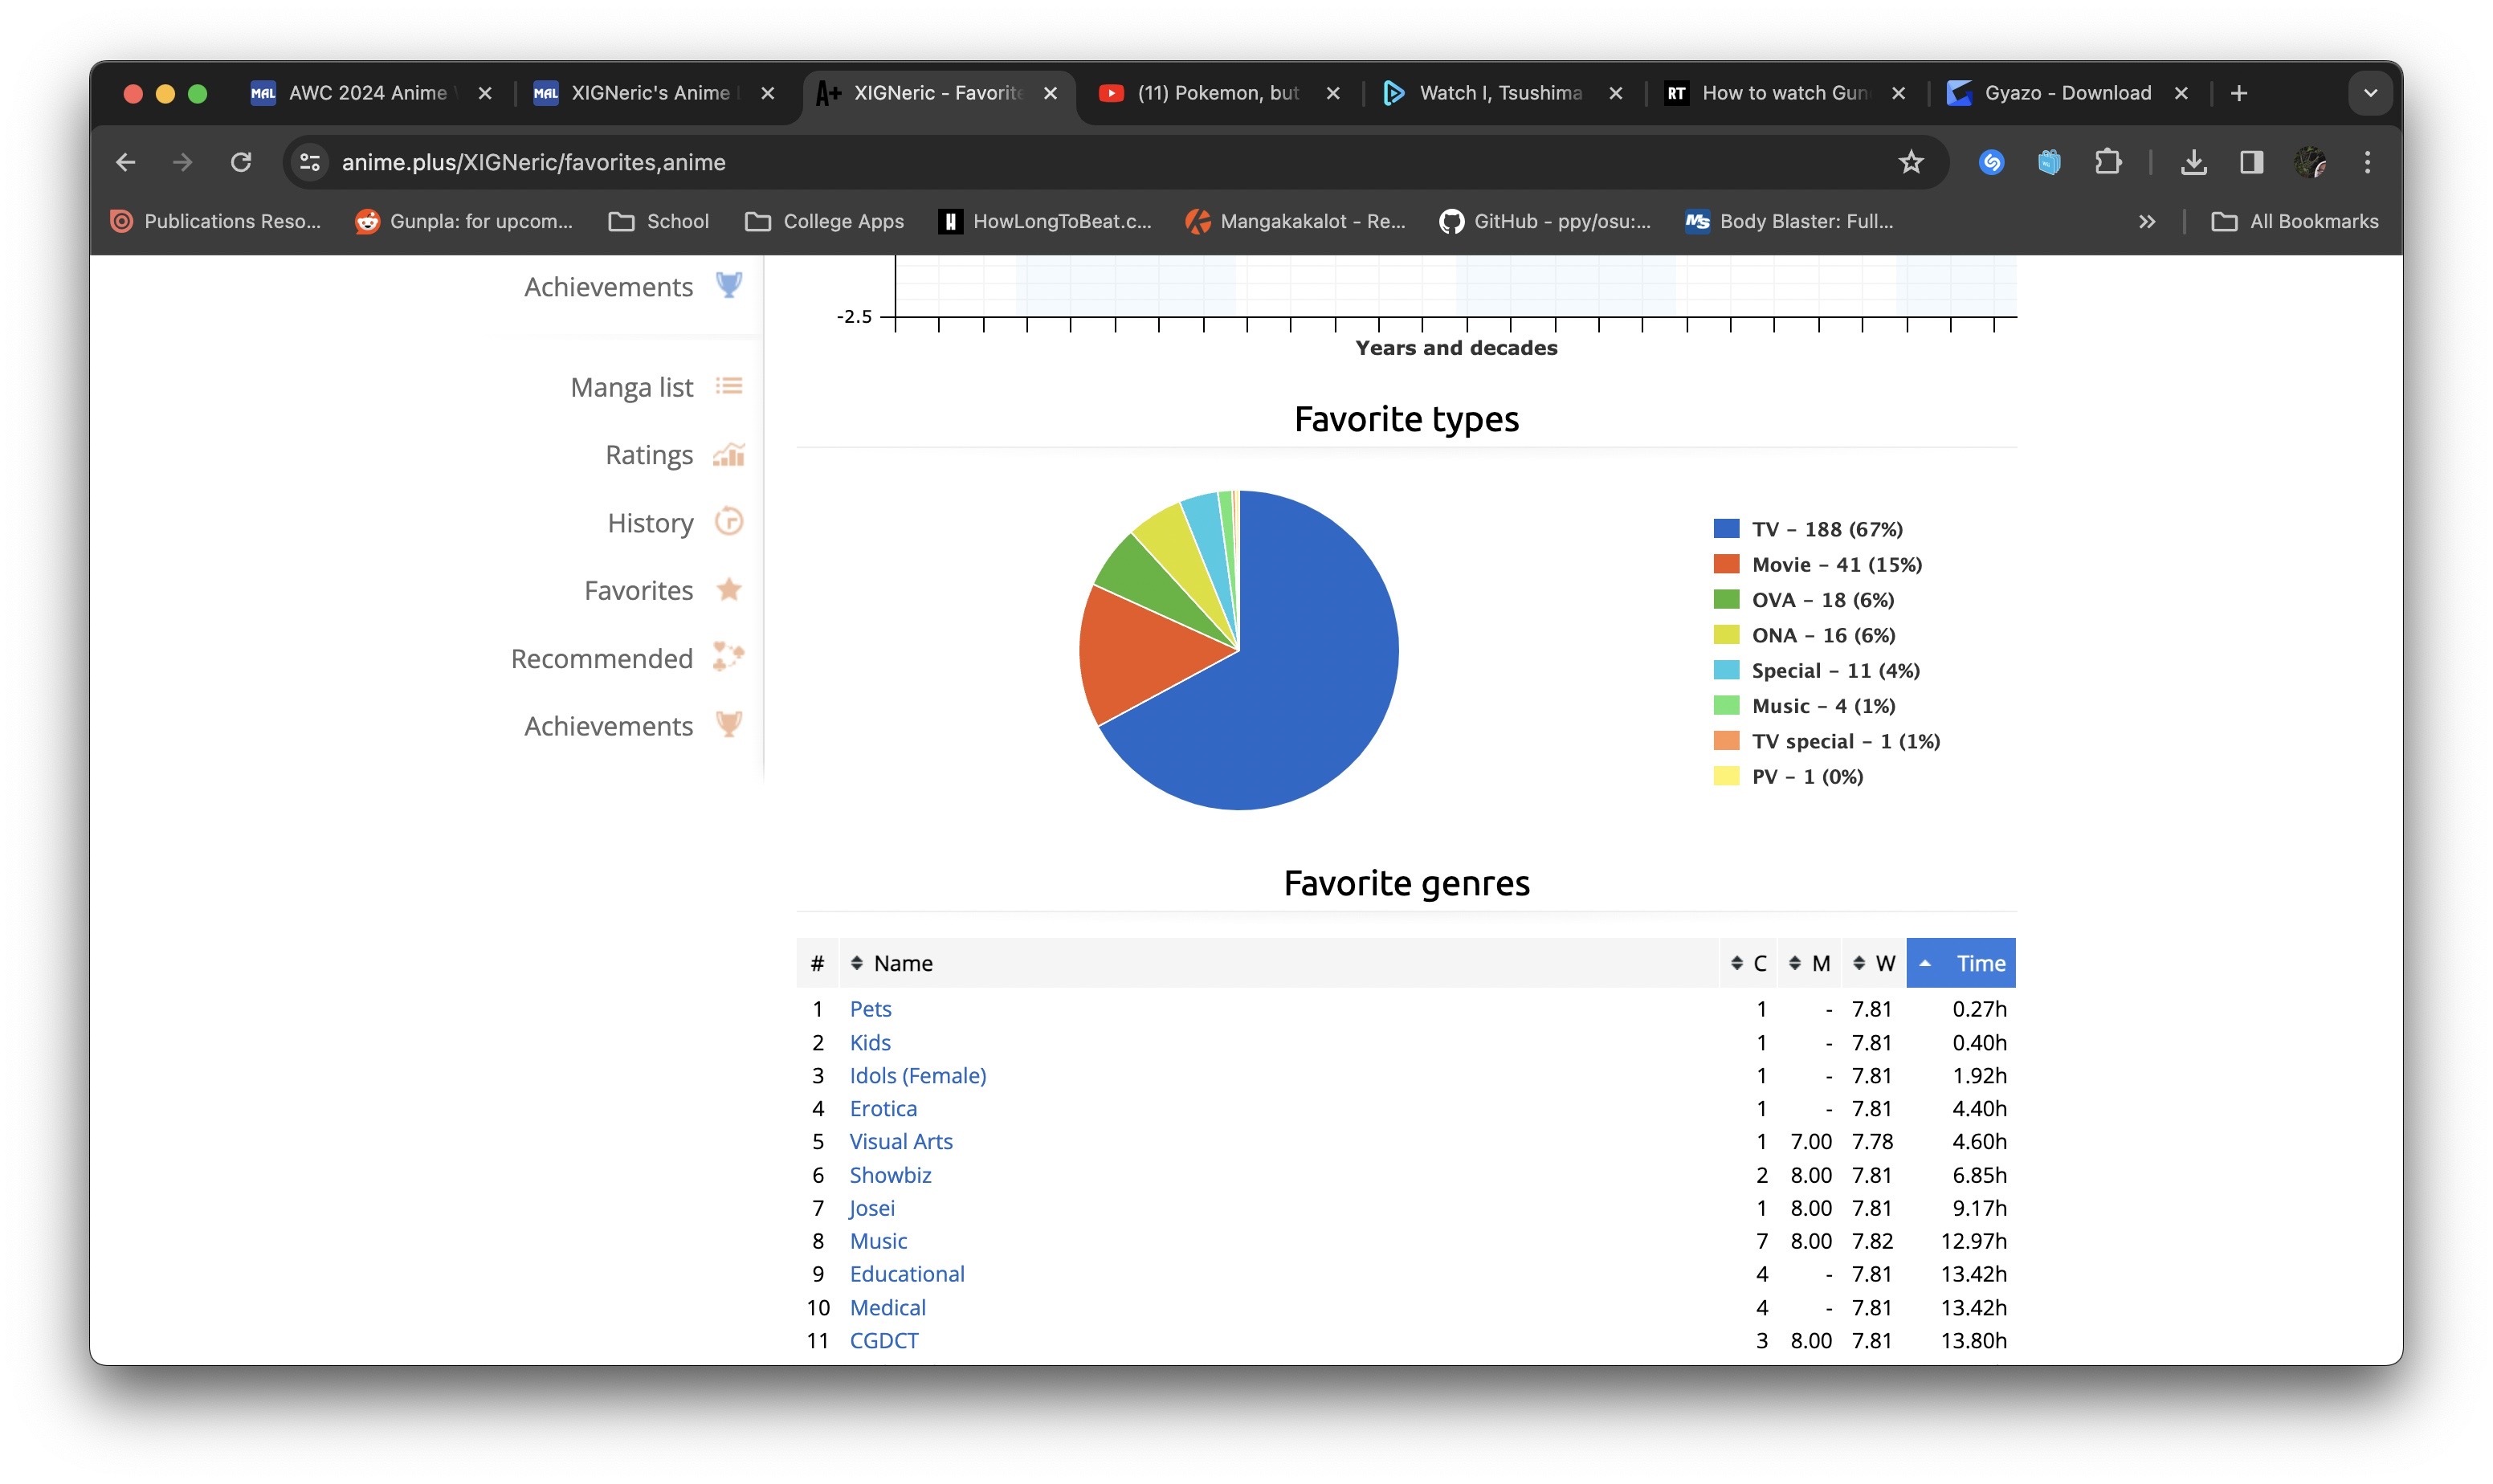This screenshot has width=2493, height=1484.
Task: Toggle the Chrome side panel
Action: 2251,162
